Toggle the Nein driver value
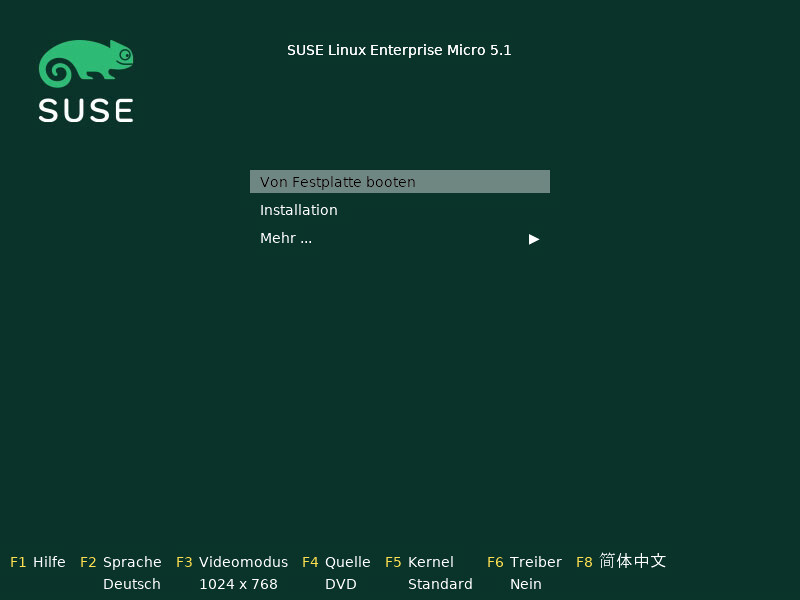Screen dimensions: 800x600 (x=525, y=584)
